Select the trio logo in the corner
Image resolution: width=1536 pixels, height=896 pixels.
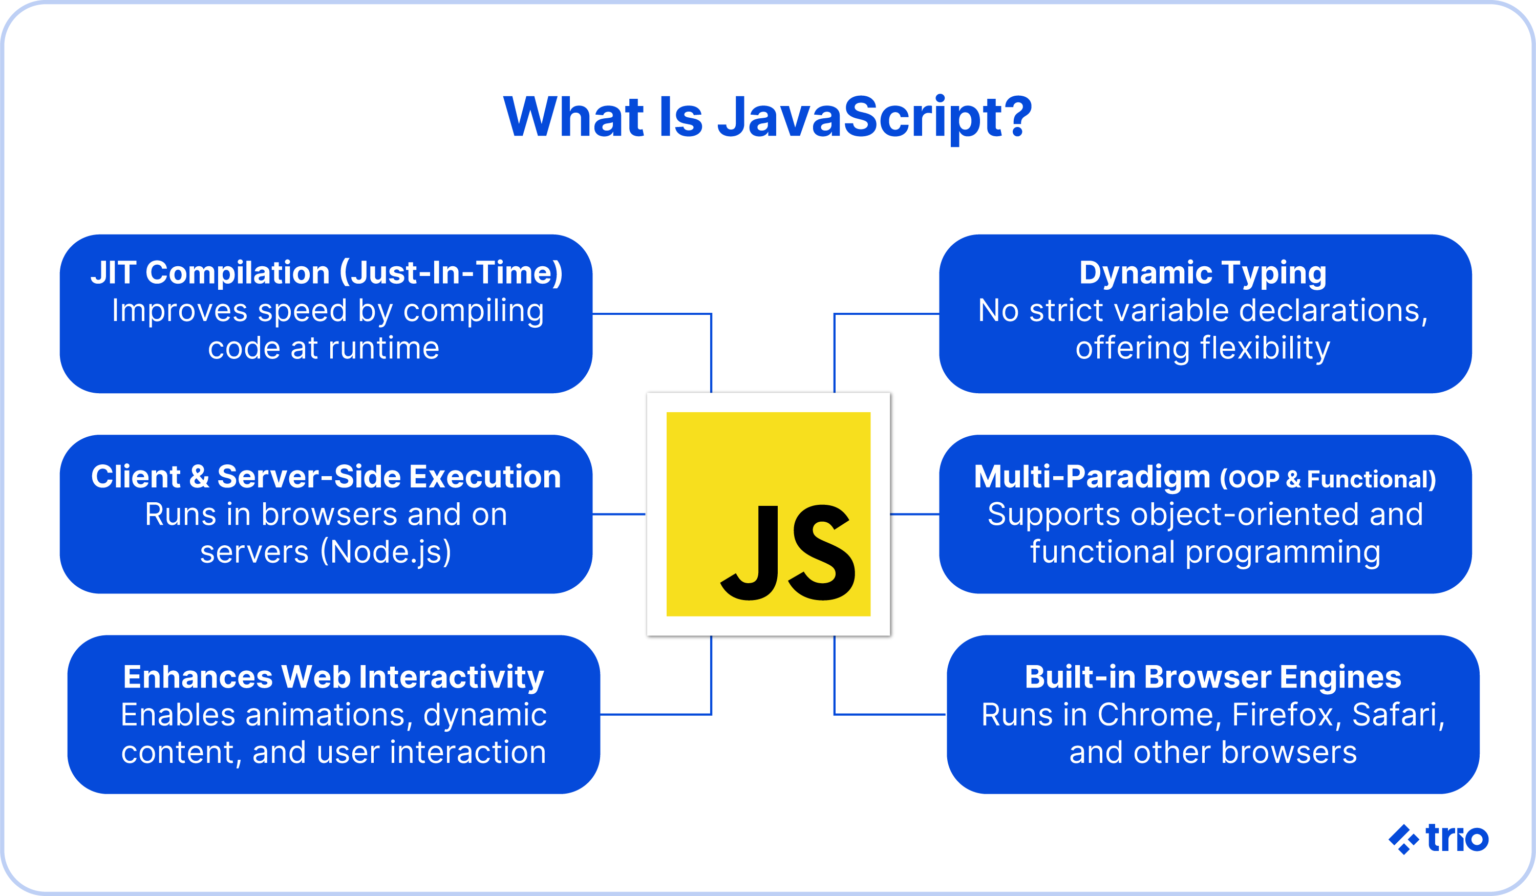[x=1437, y=838]
